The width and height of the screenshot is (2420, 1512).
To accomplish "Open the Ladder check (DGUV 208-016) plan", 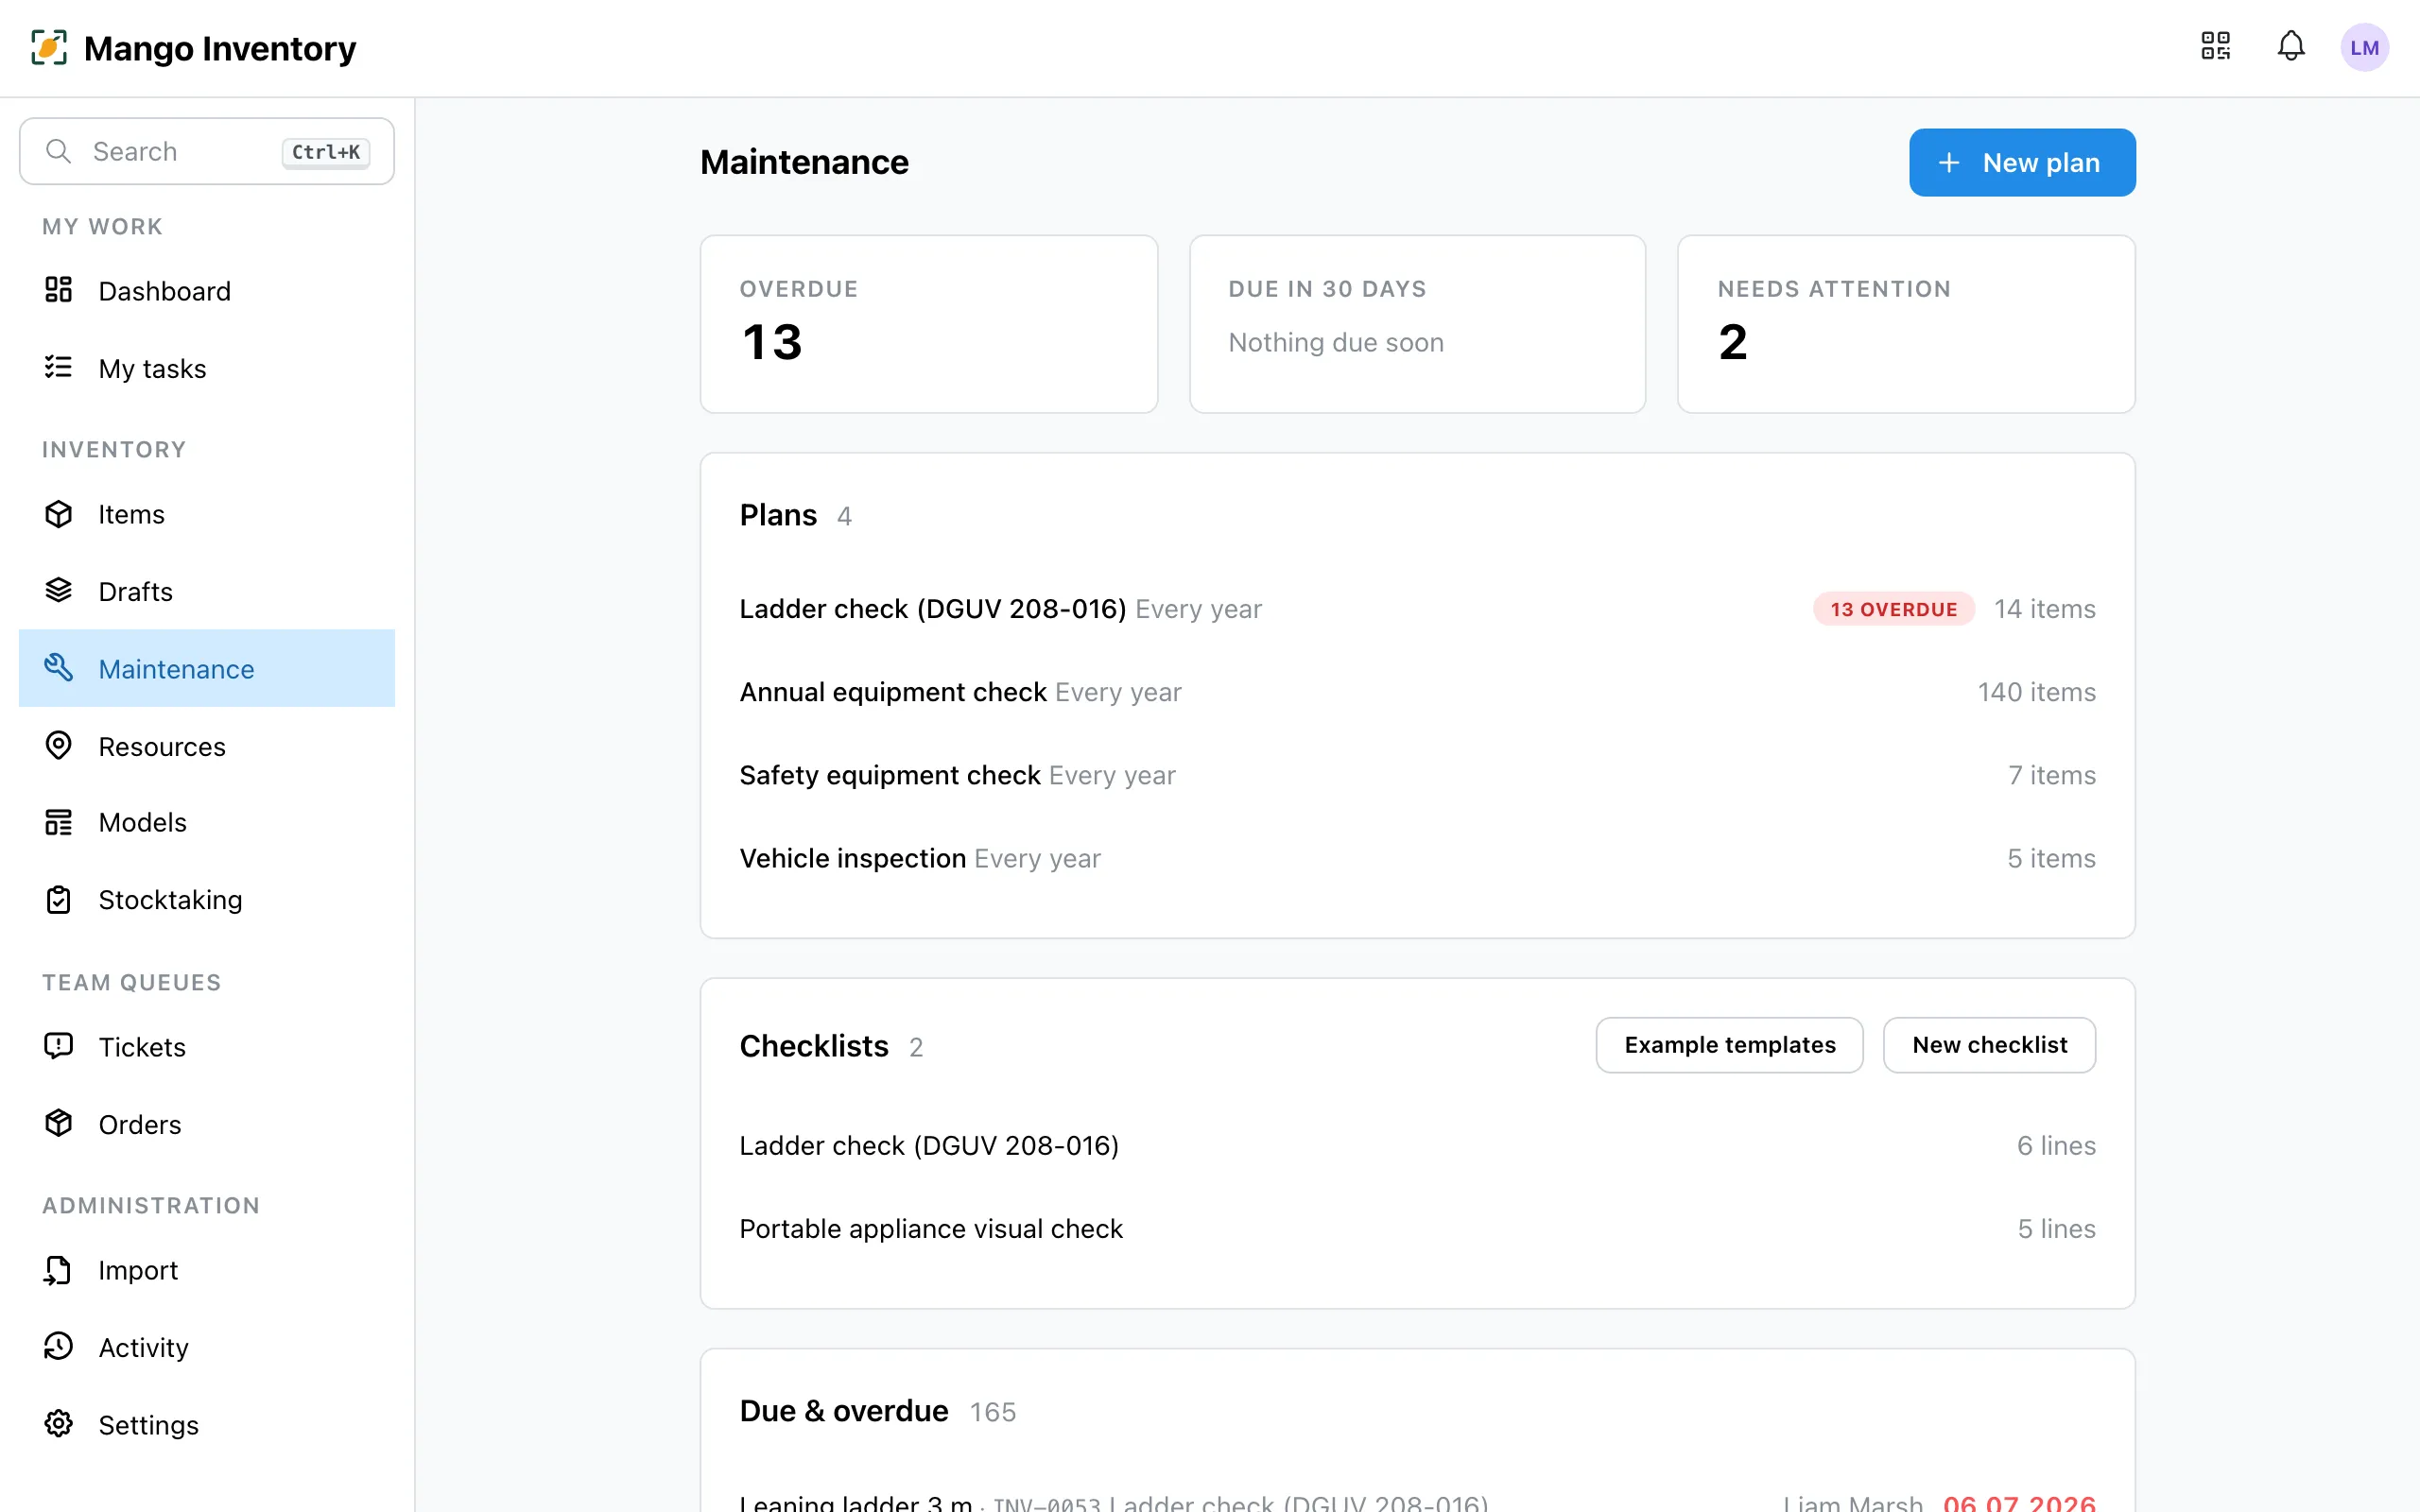I will coord(1417,609).
